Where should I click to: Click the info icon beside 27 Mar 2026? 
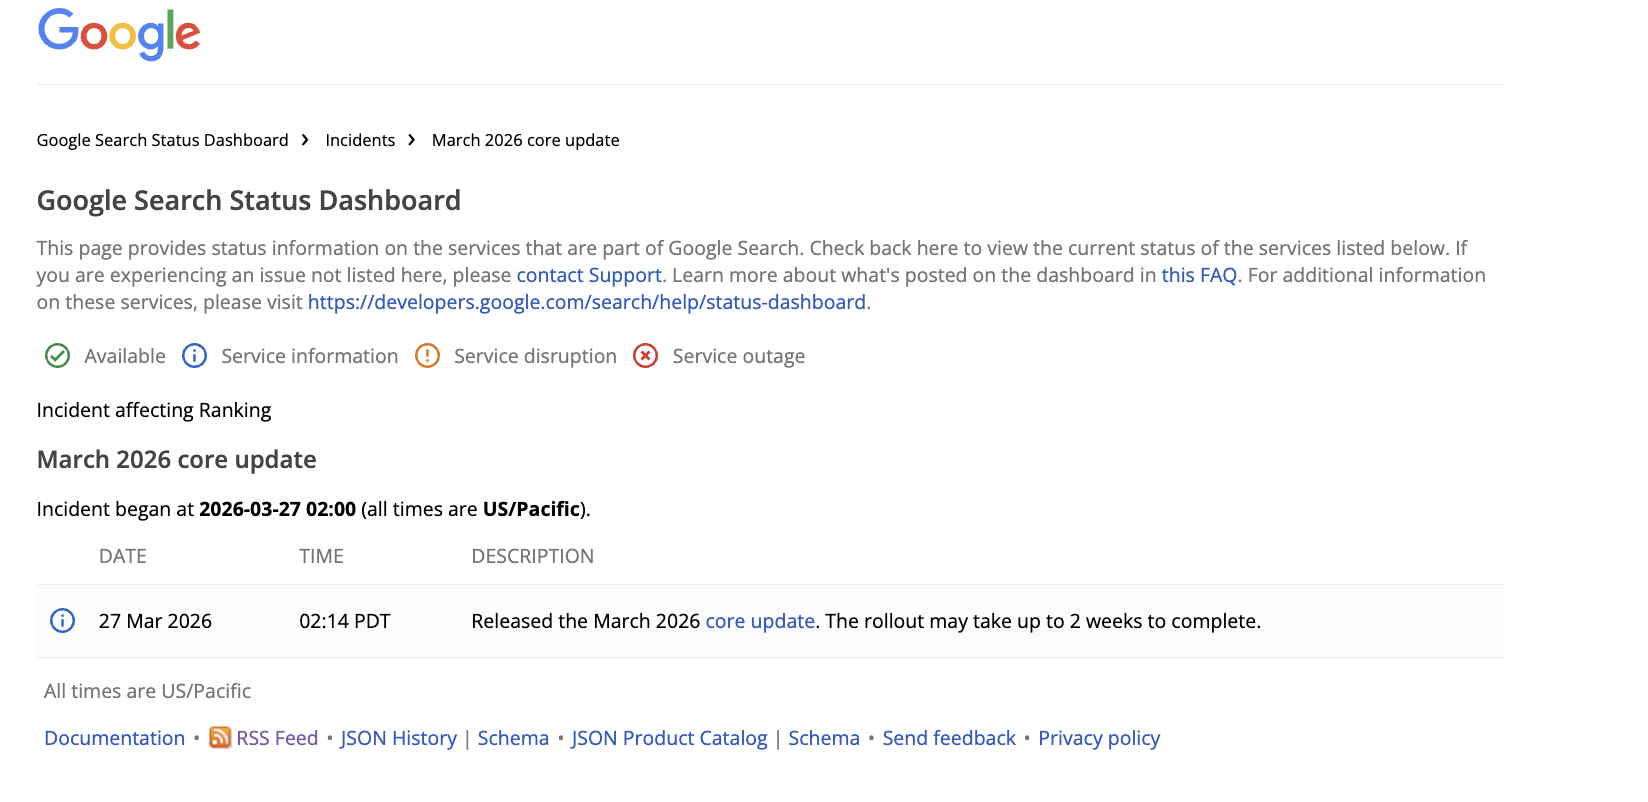coord(62,621)
